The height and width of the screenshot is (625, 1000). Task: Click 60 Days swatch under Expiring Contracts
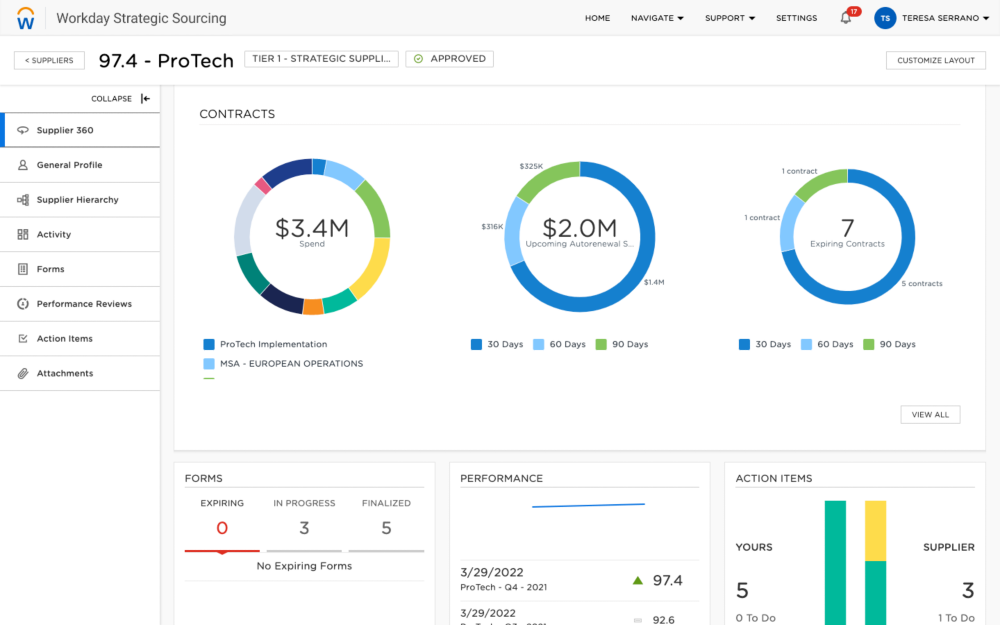[x=806, y=344]
